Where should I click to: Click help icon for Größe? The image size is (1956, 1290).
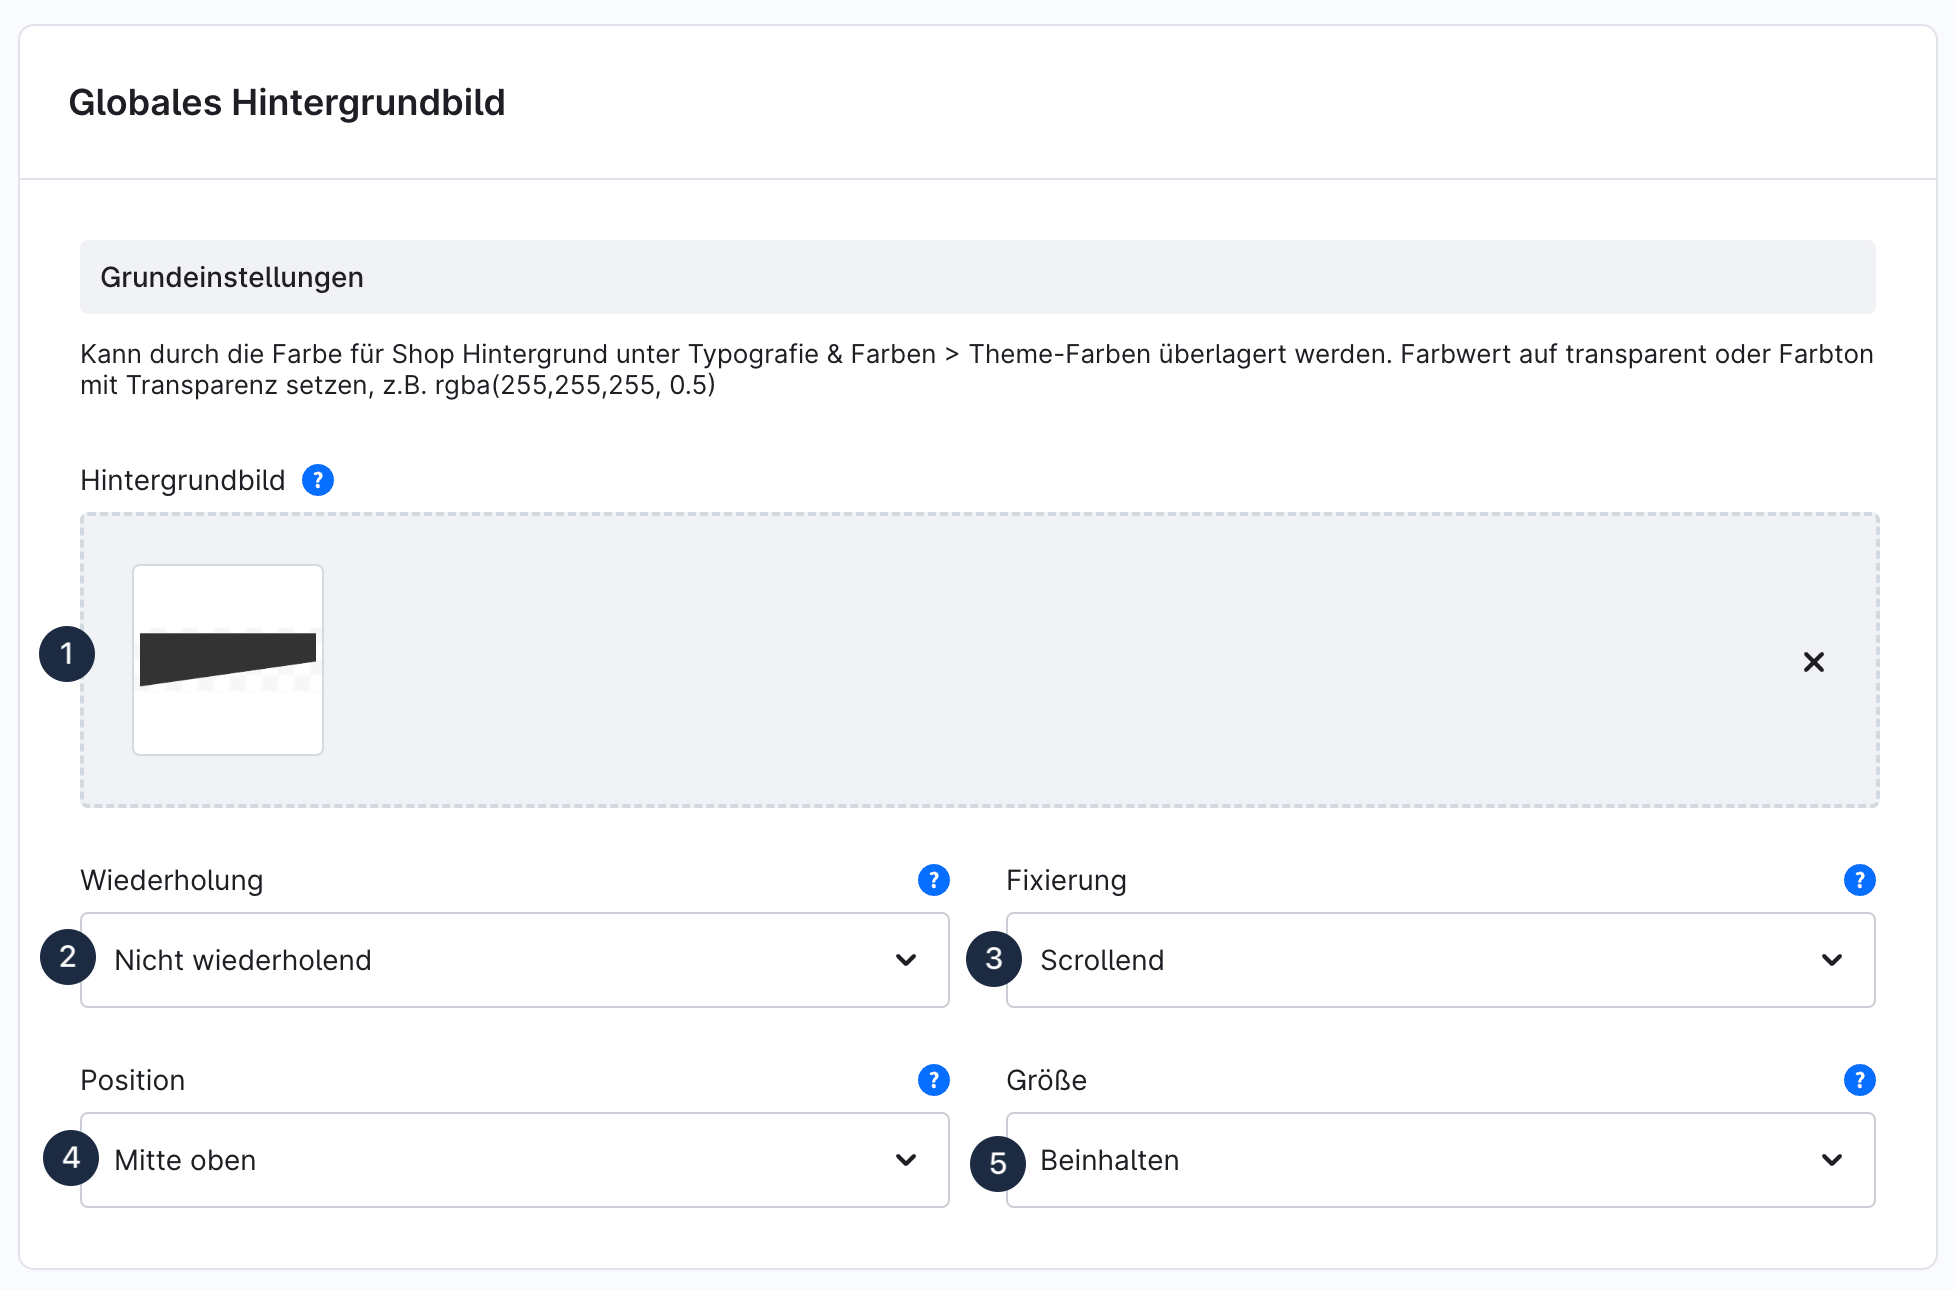click(1859, 1080)
